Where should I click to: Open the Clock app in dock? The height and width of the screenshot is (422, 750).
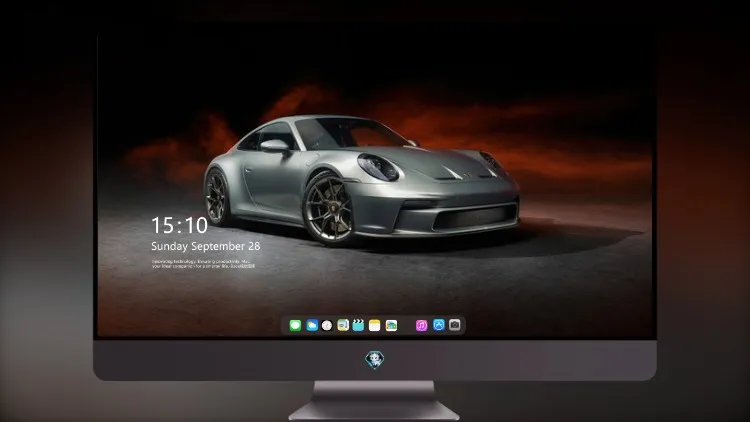tap(327, 325)
